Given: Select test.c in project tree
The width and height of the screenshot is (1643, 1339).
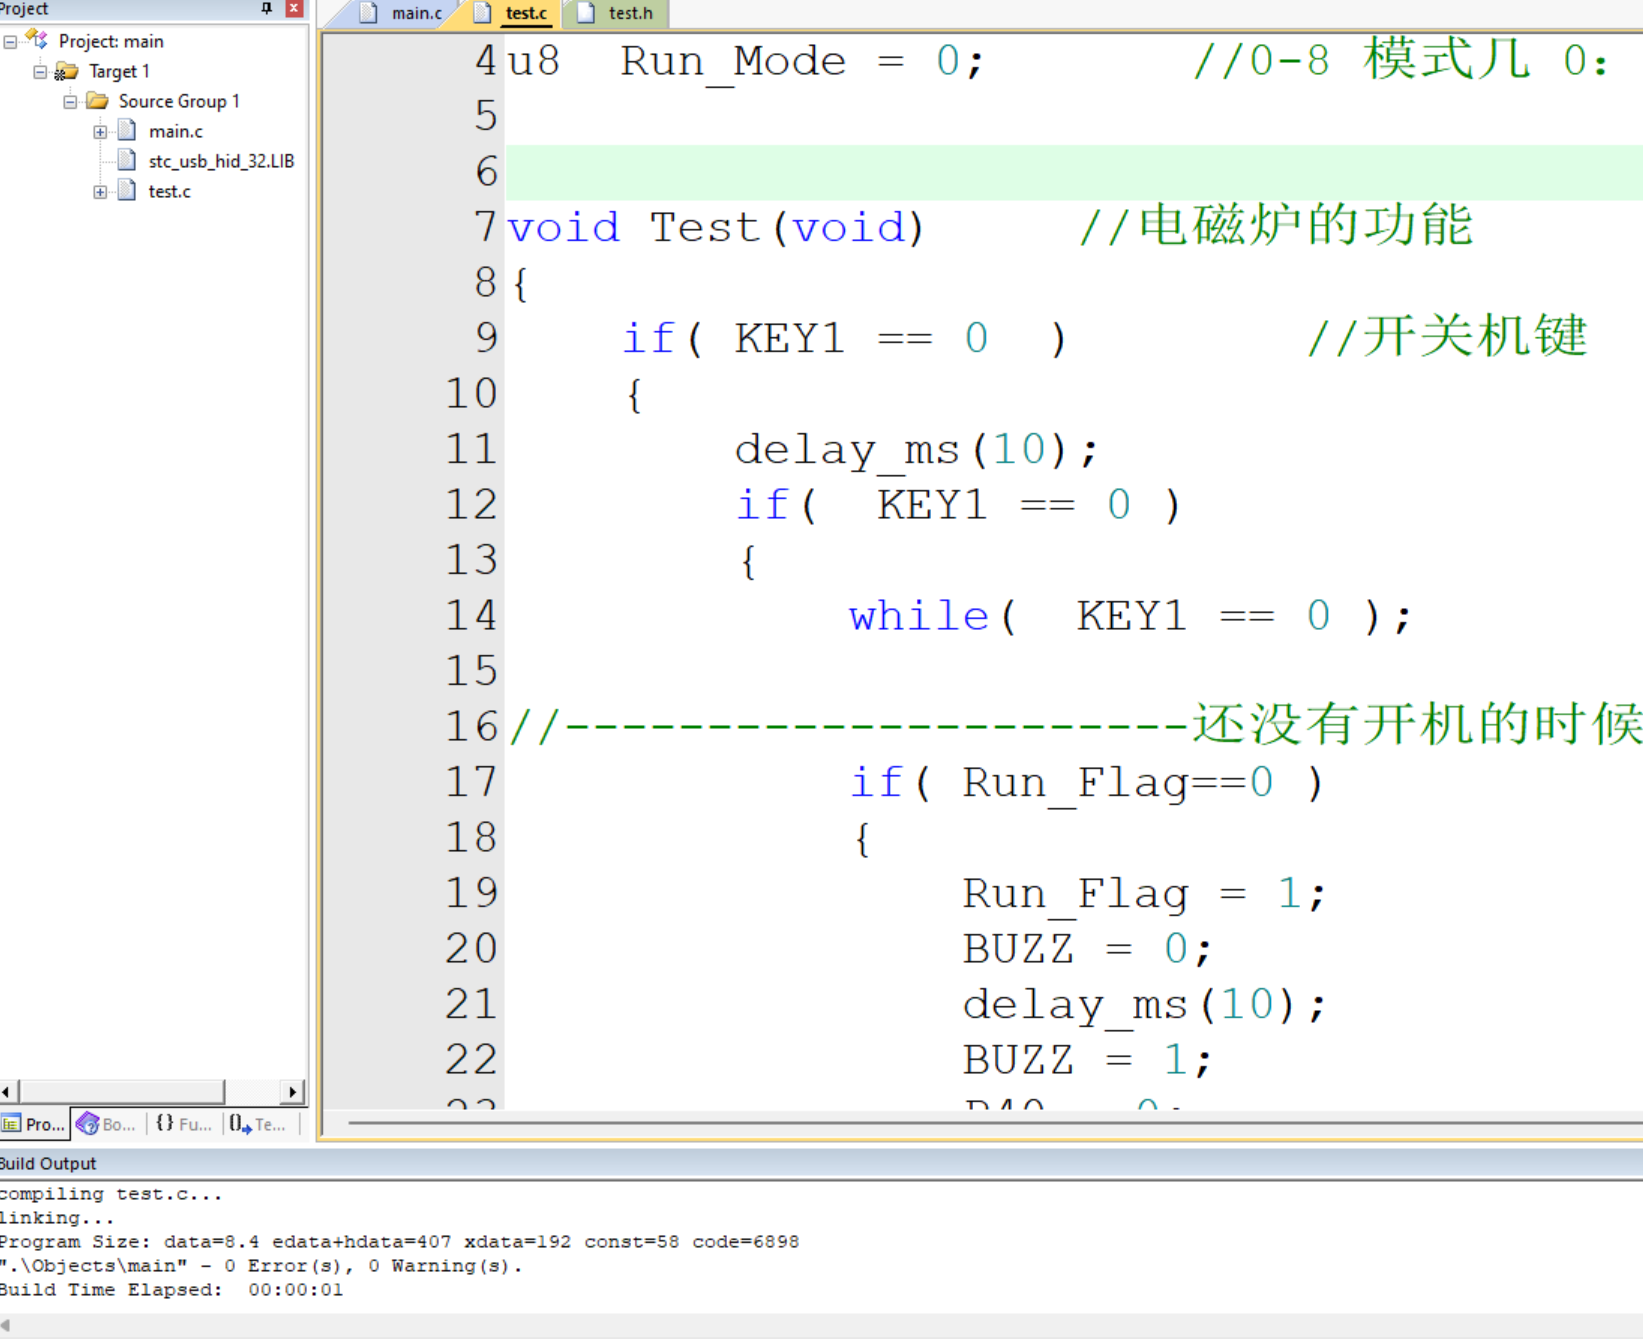Looking at the screenshot, I should [169, 191].
